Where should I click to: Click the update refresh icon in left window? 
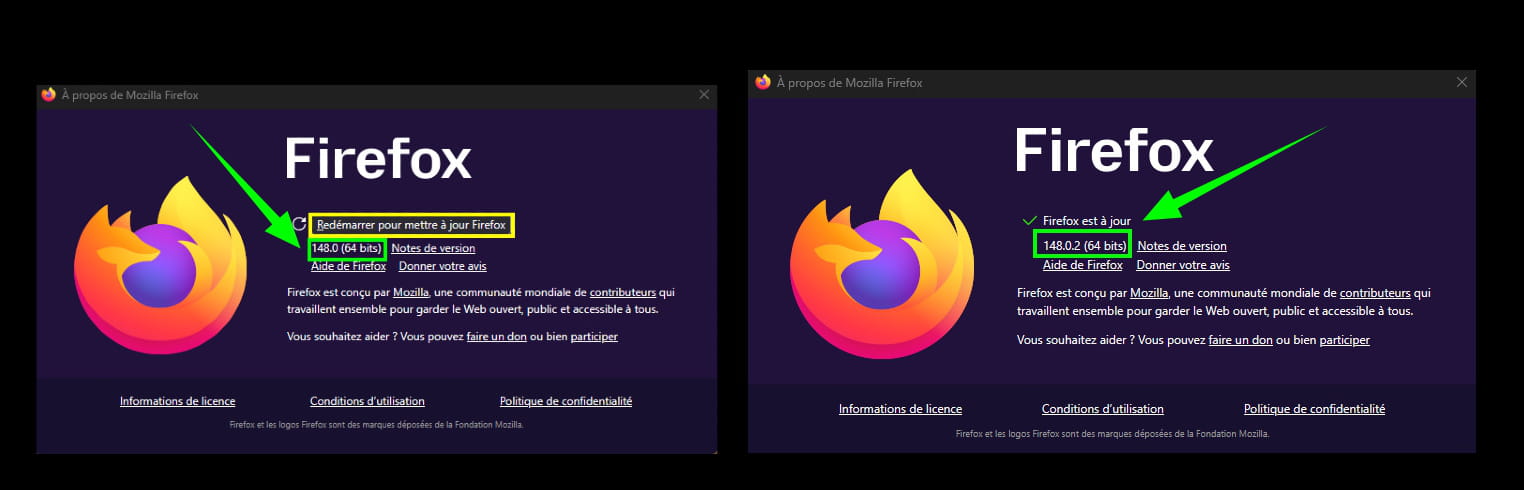coord(299,224)
